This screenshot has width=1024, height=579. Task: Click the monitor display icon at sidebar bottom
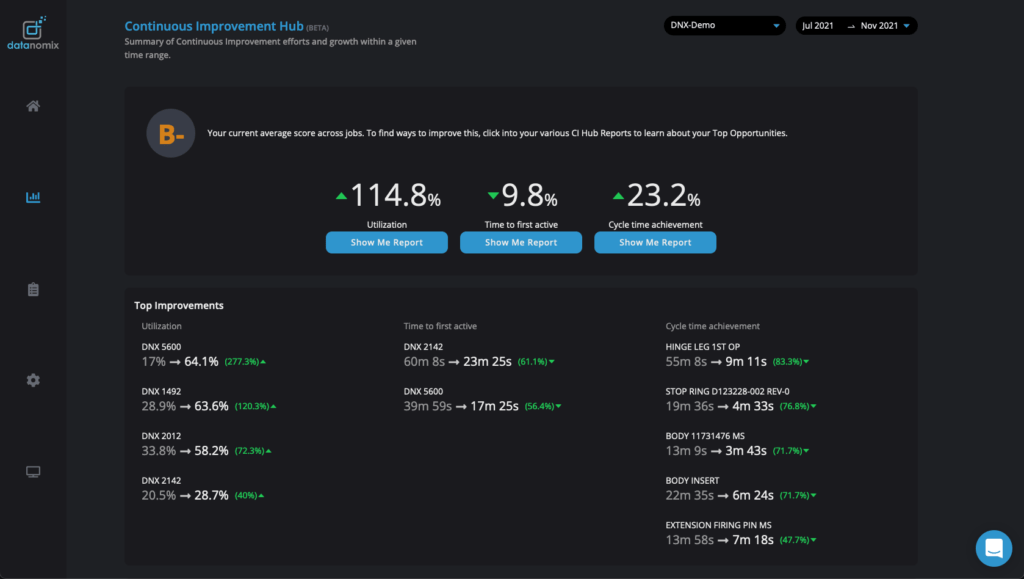pyautogui.click(x=32, y=471)
